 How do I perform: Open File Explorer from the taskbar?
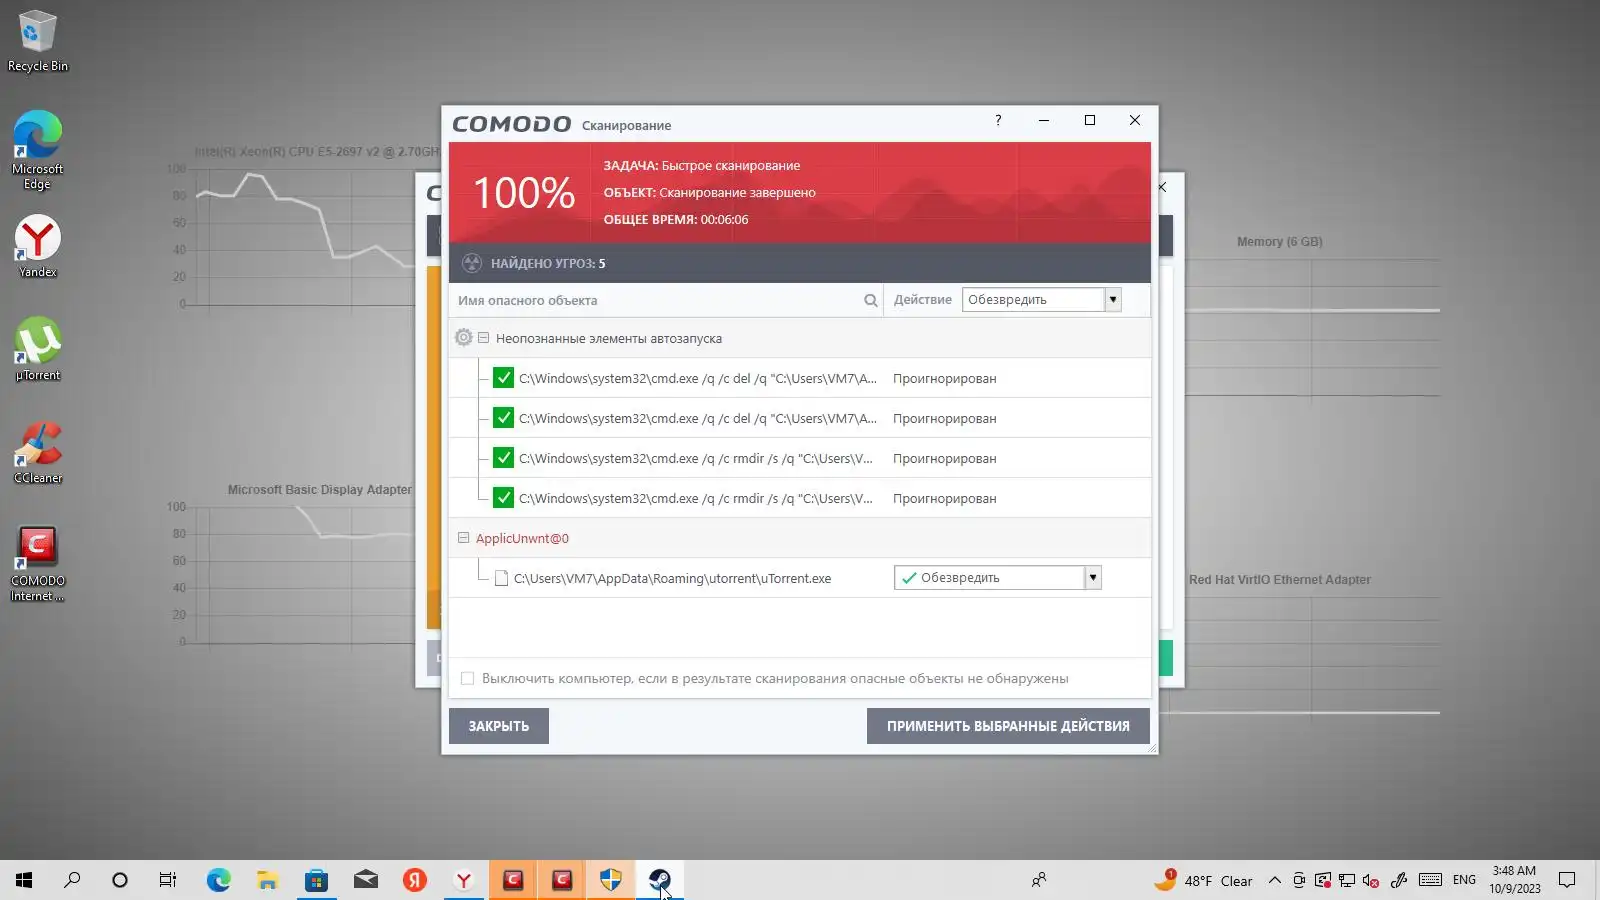coord(267,880)
